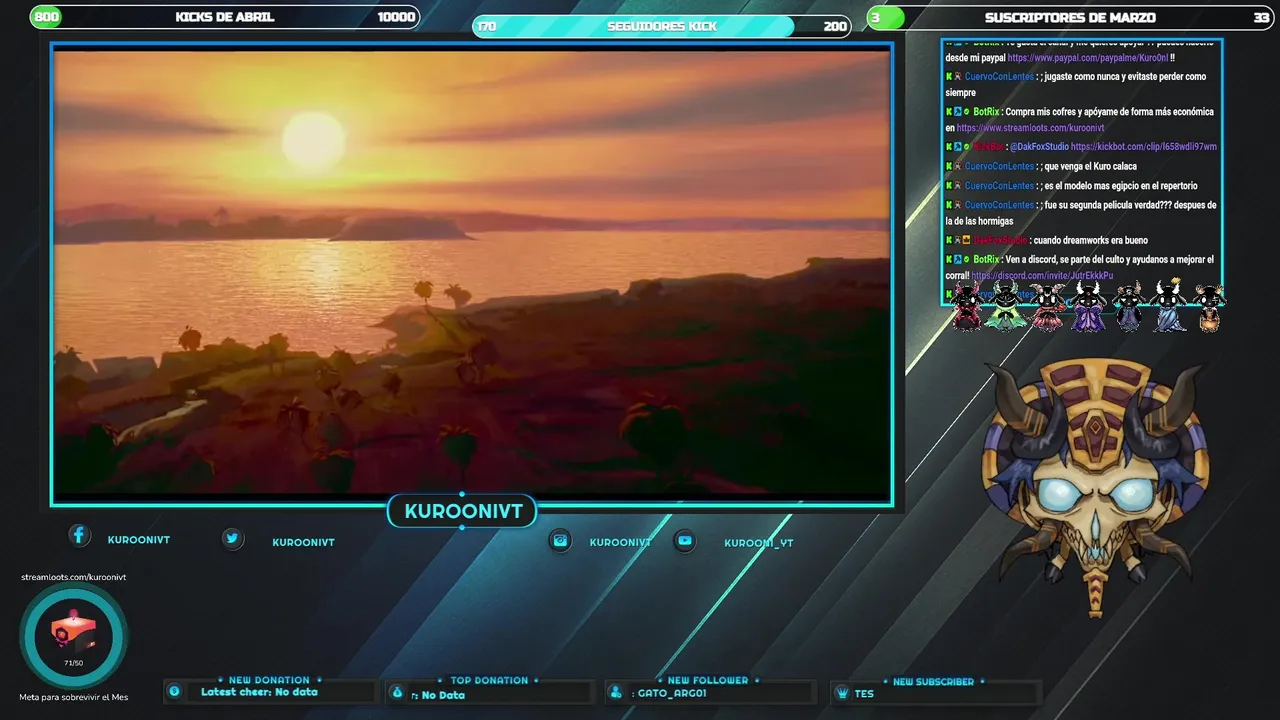Click the KickBot username in chat
This screenshot has width=1280, height=720.
pos(990,147)
